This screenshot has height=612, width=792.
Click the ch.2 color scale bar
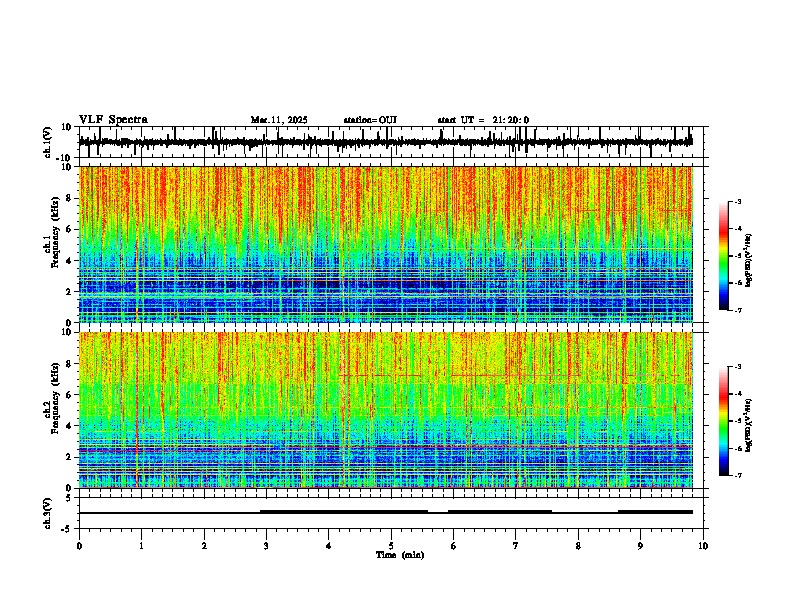pyautogui.click(x=723, y=421)
